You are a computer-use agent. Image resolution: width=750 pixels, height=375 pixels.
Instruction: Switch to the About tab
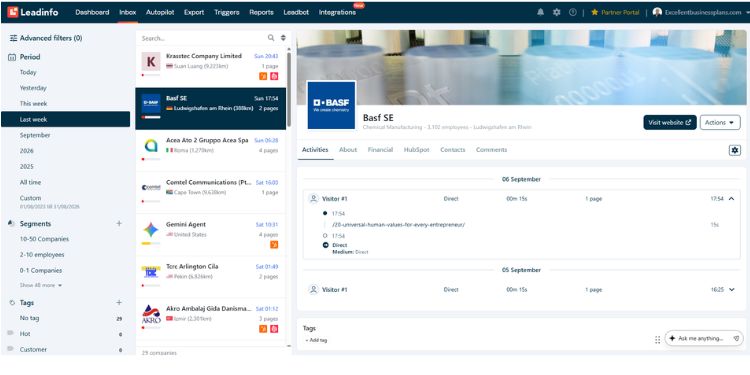pyautogui.click(x=348, y=150)
